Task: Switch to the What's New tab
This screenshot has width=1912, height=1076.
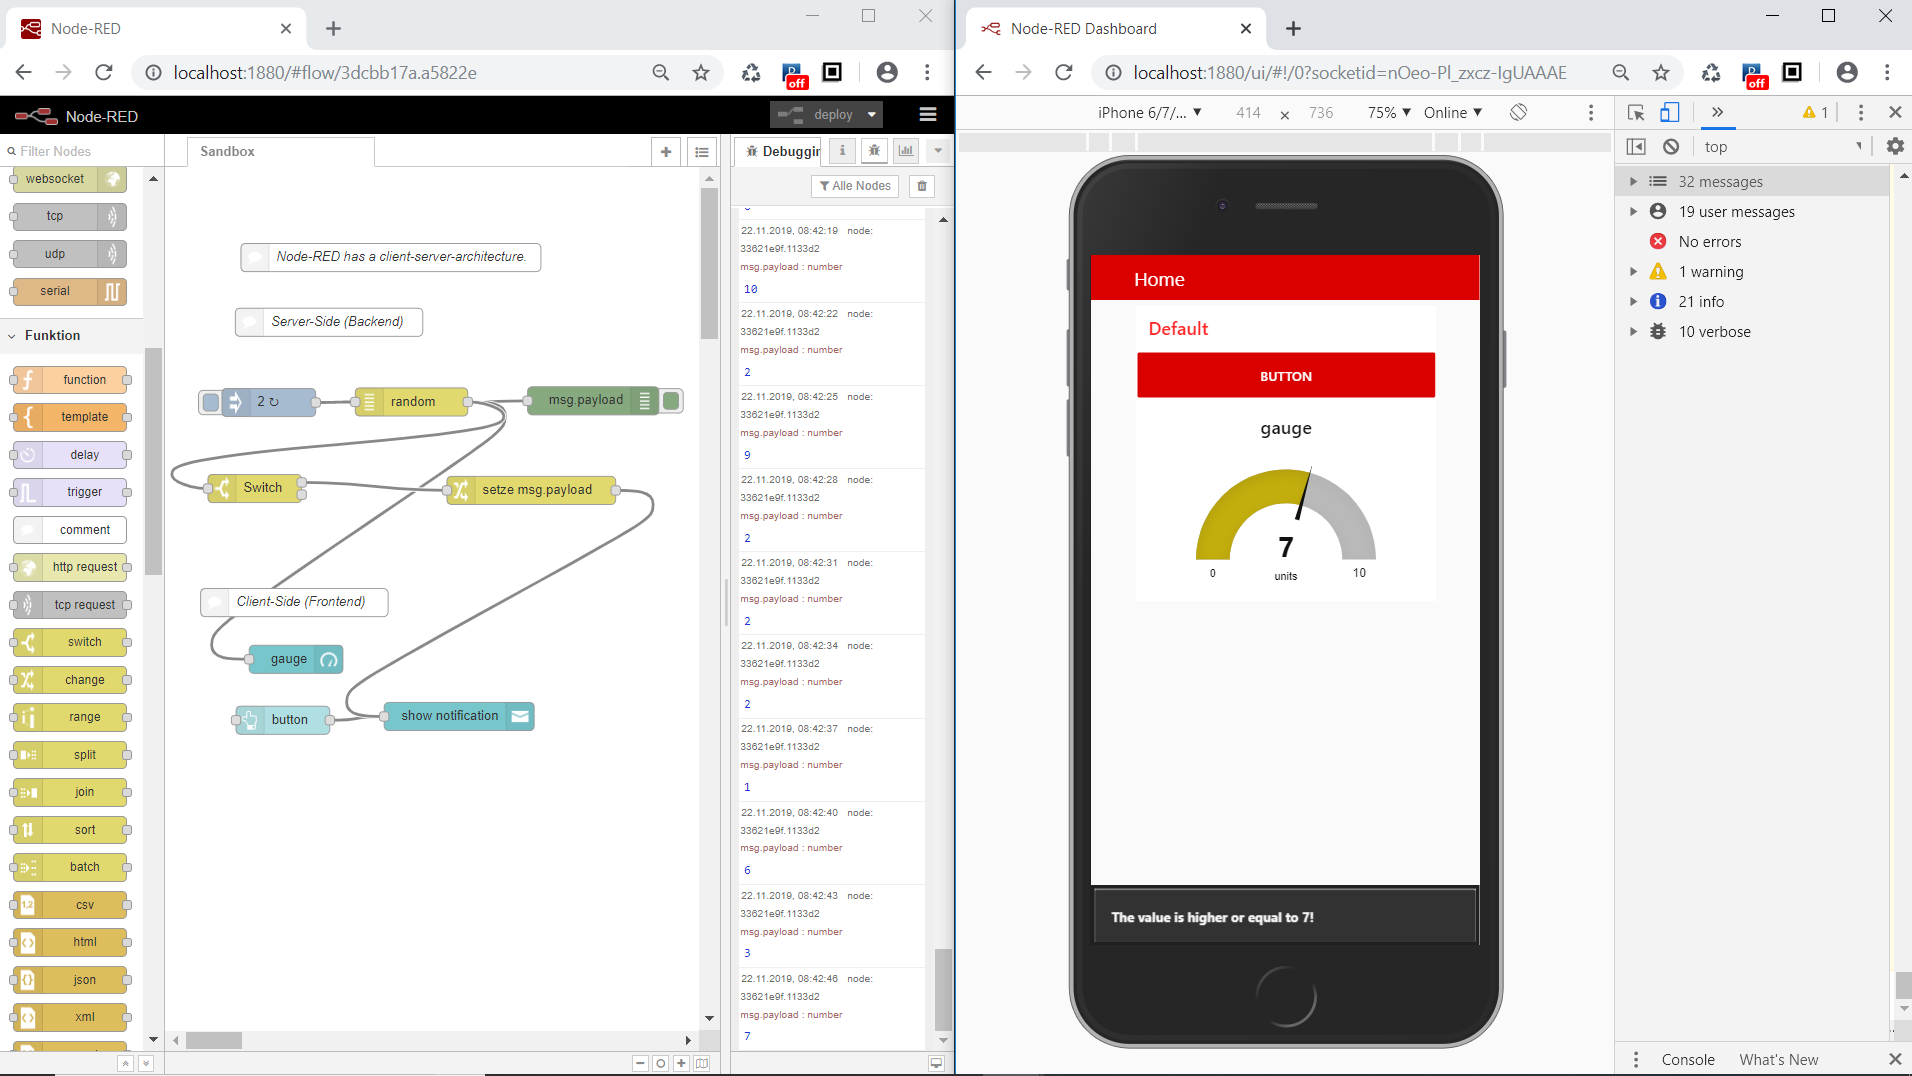Action: click(1778, 1059)
